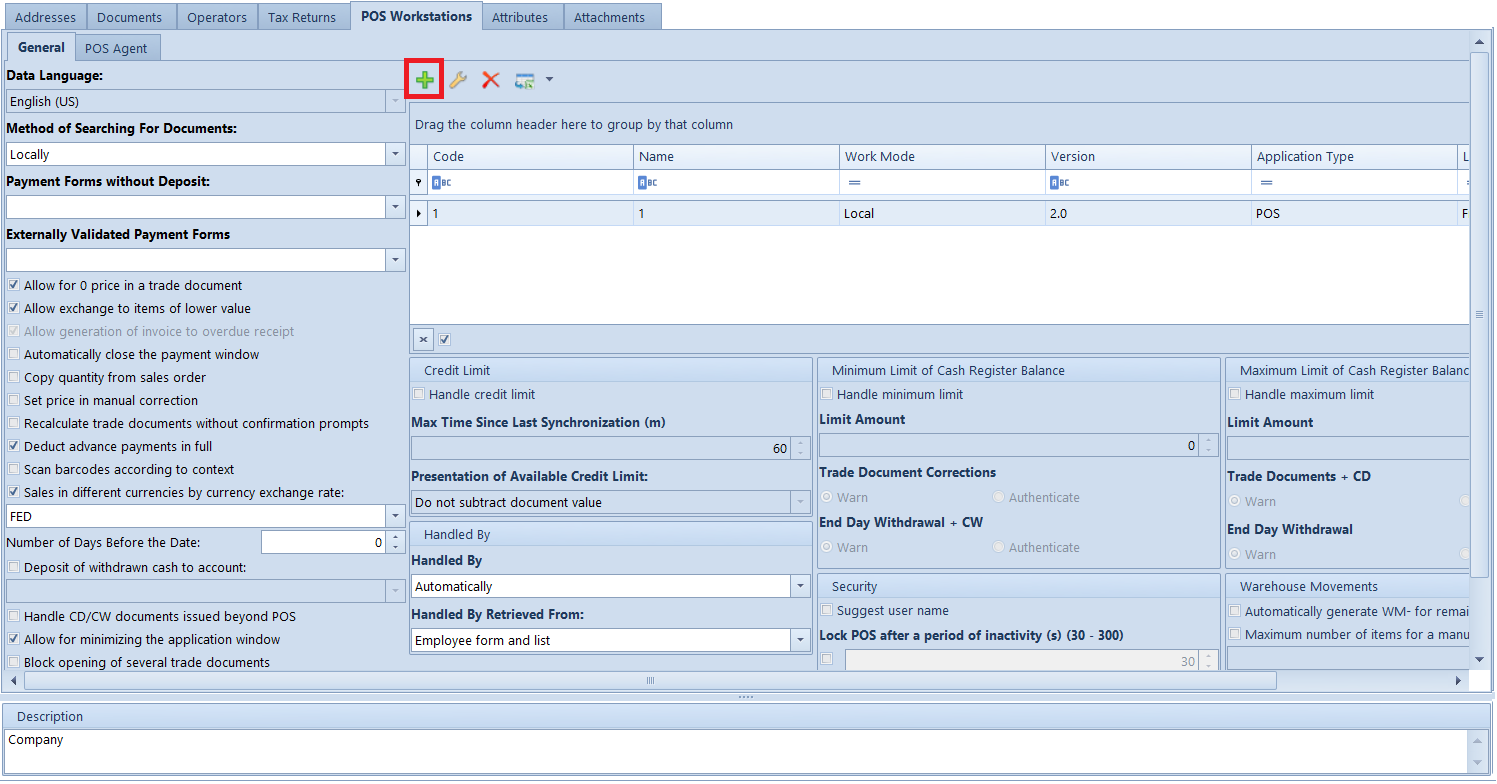Toggle the filter enabled checkbox below grid
Image resolution: width=1497 pixels, height=784 pixels.
[x=445, y=339]
